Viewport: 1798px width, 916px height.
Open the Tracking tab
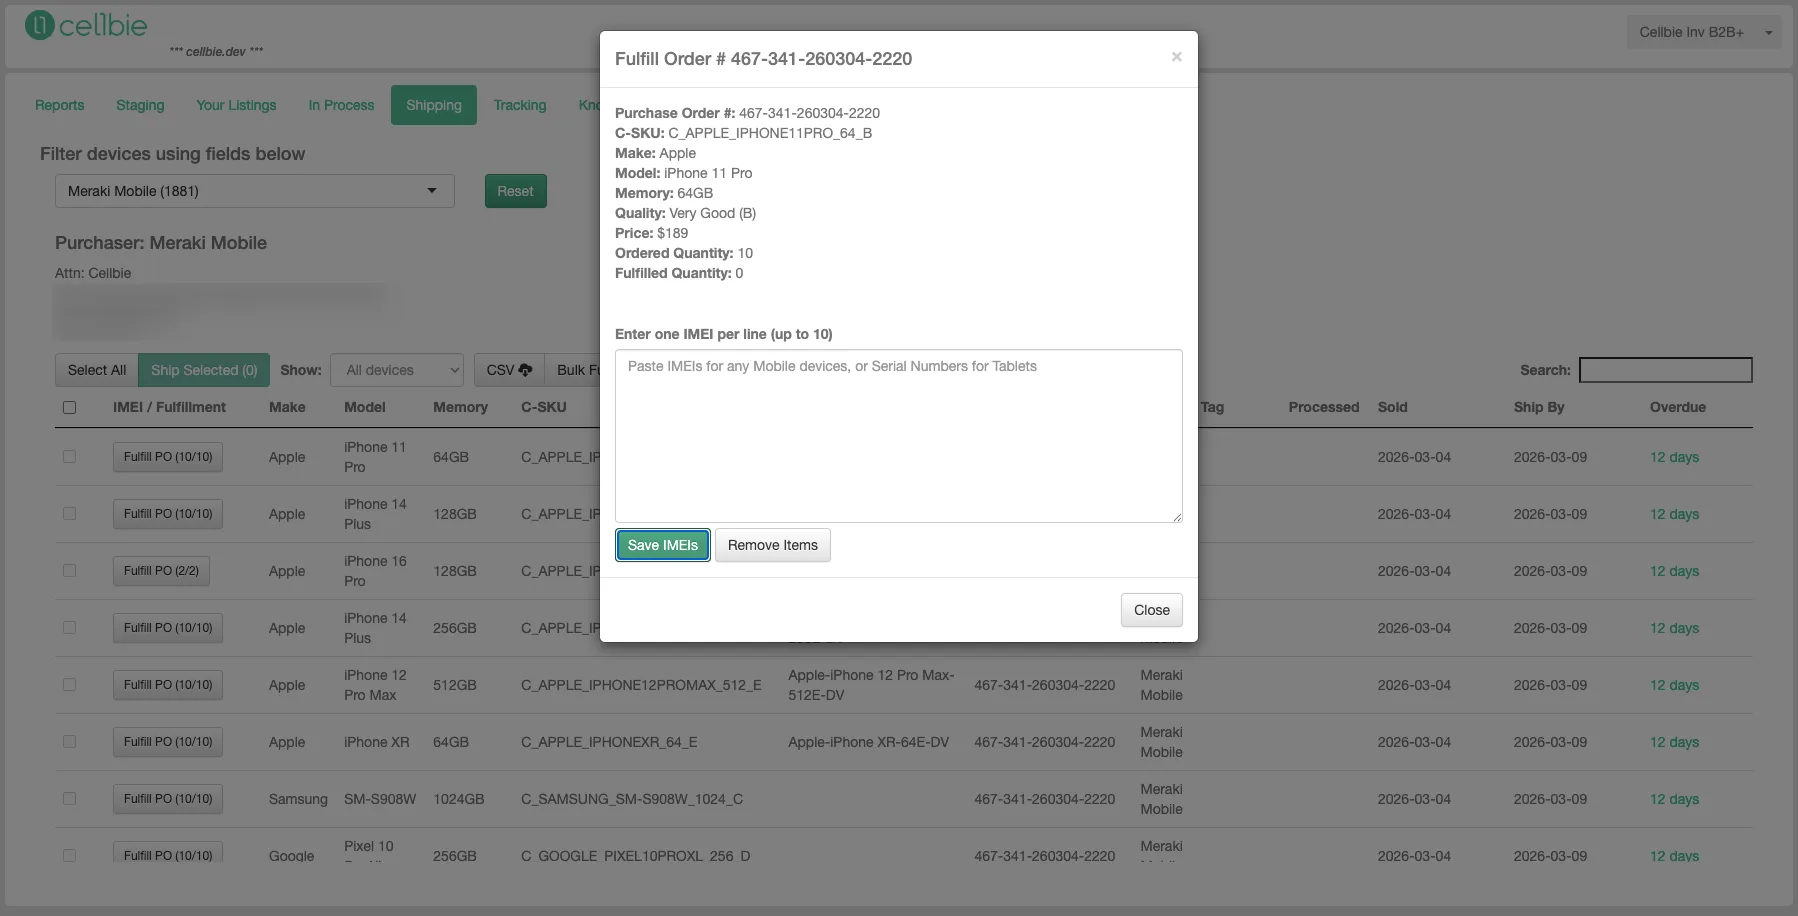(520, 105)
